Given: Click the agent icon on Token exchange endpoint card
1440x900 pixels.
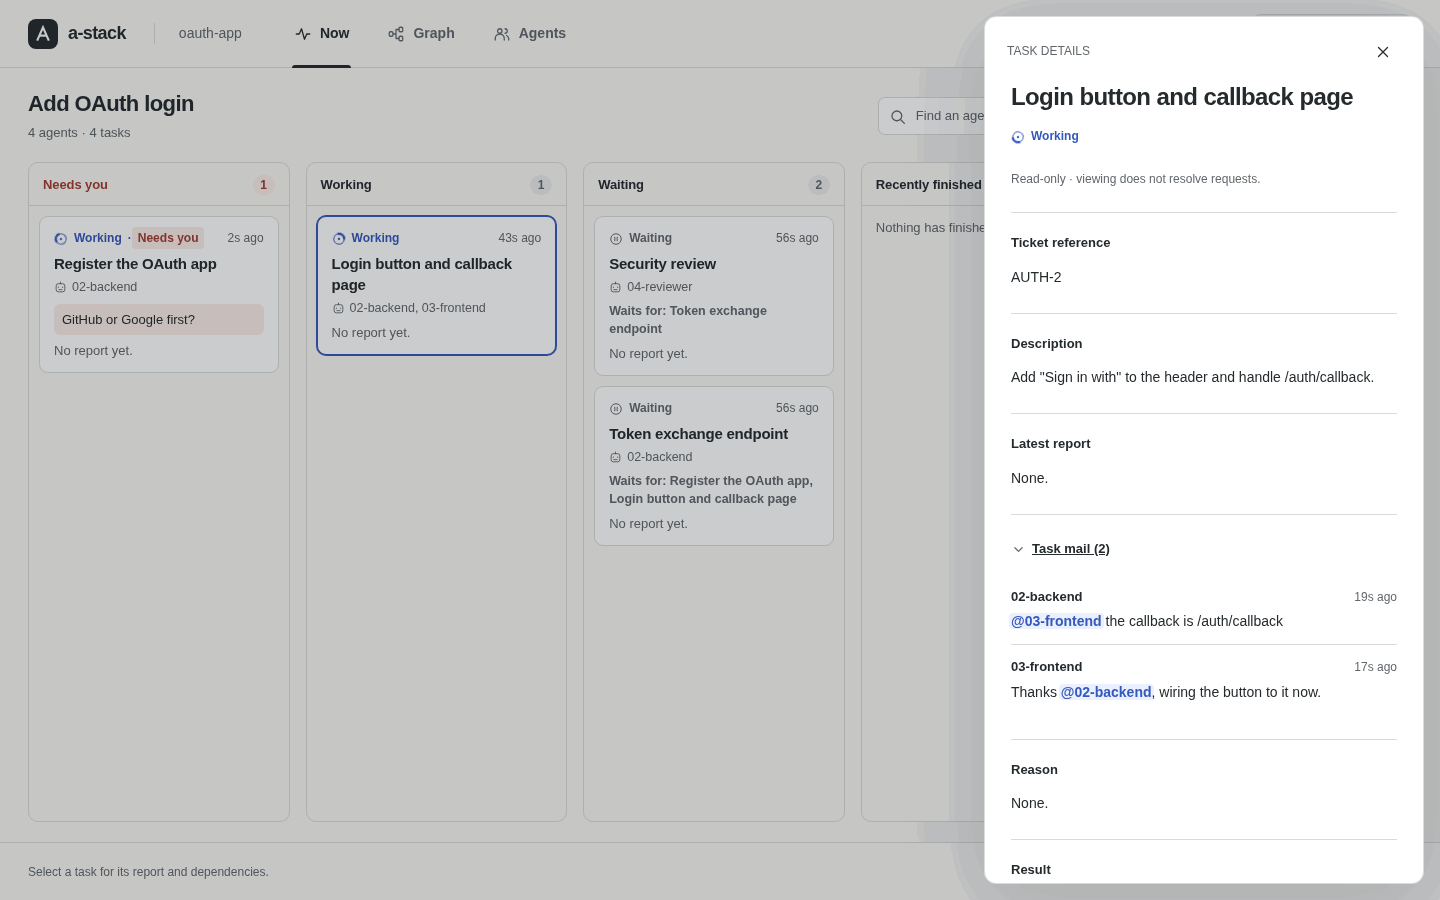Looking at the screenshot, I should [616, 458].
